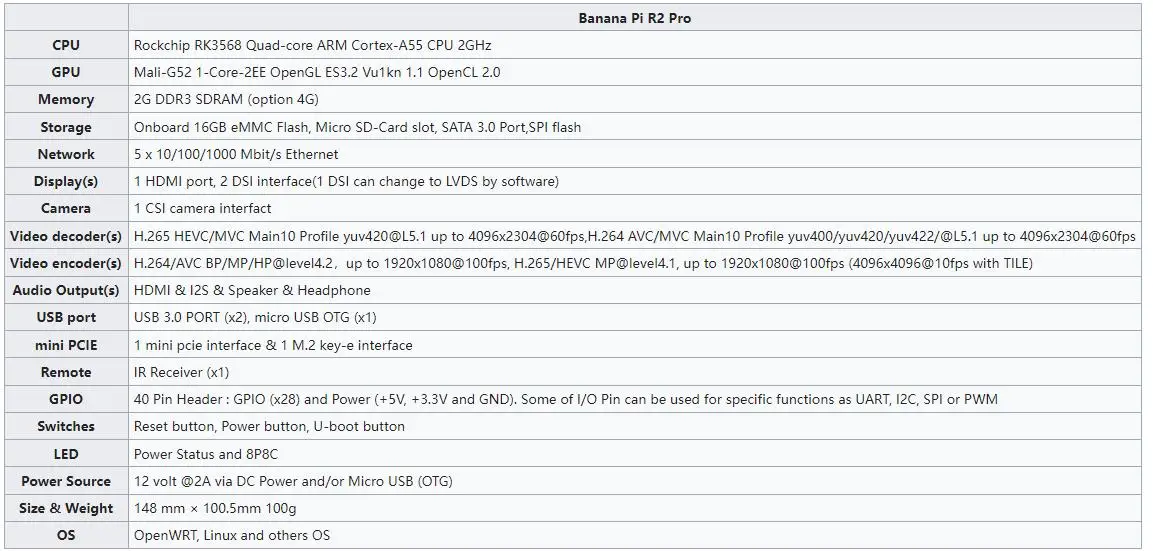
Task: Click the 'Video encoder(s)' row label
Action: 66,263
